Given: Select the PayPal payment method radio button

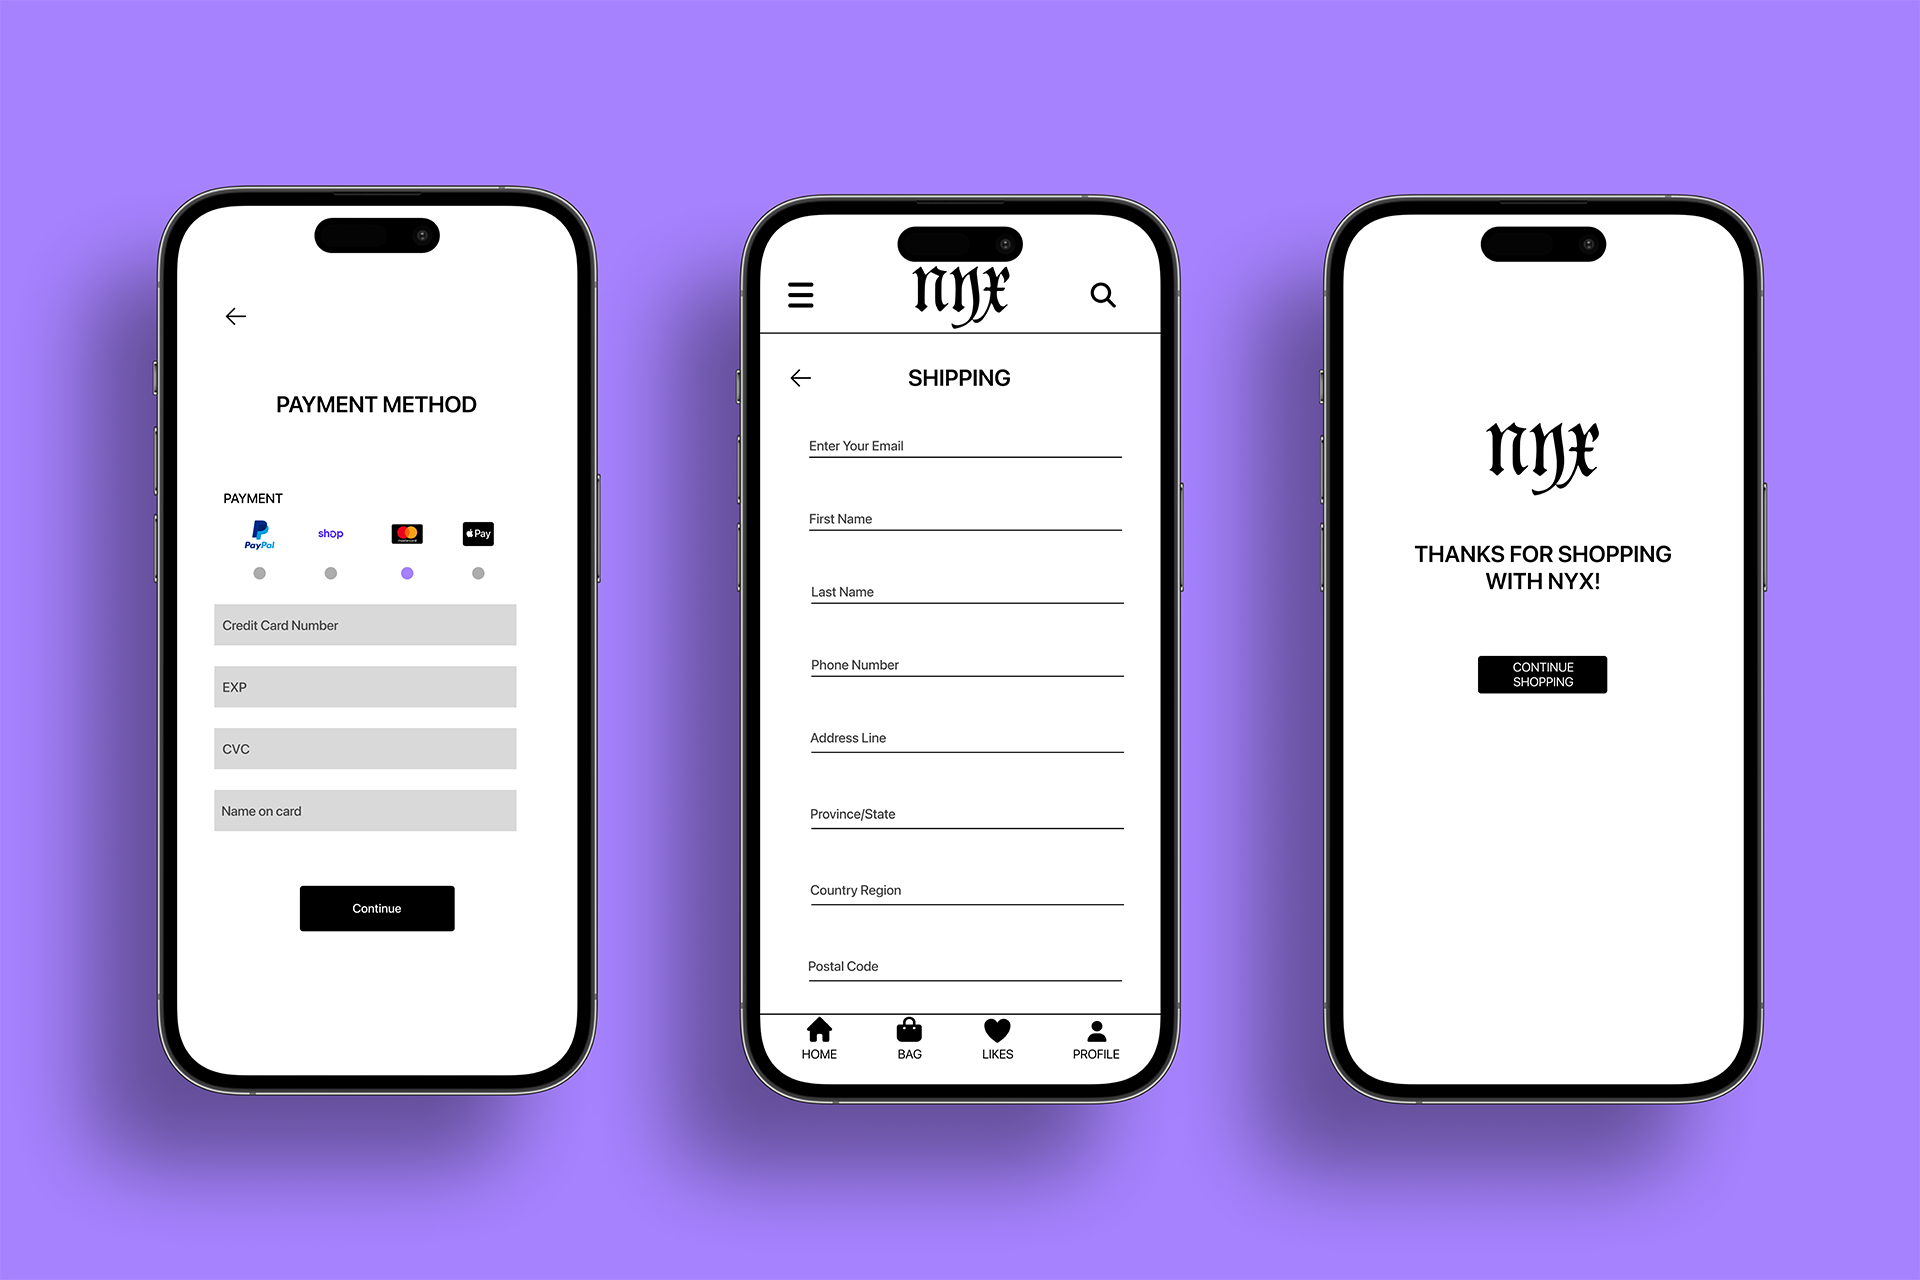Looking at the screenshot, I should pyautogui.click(x=260, y=571).
